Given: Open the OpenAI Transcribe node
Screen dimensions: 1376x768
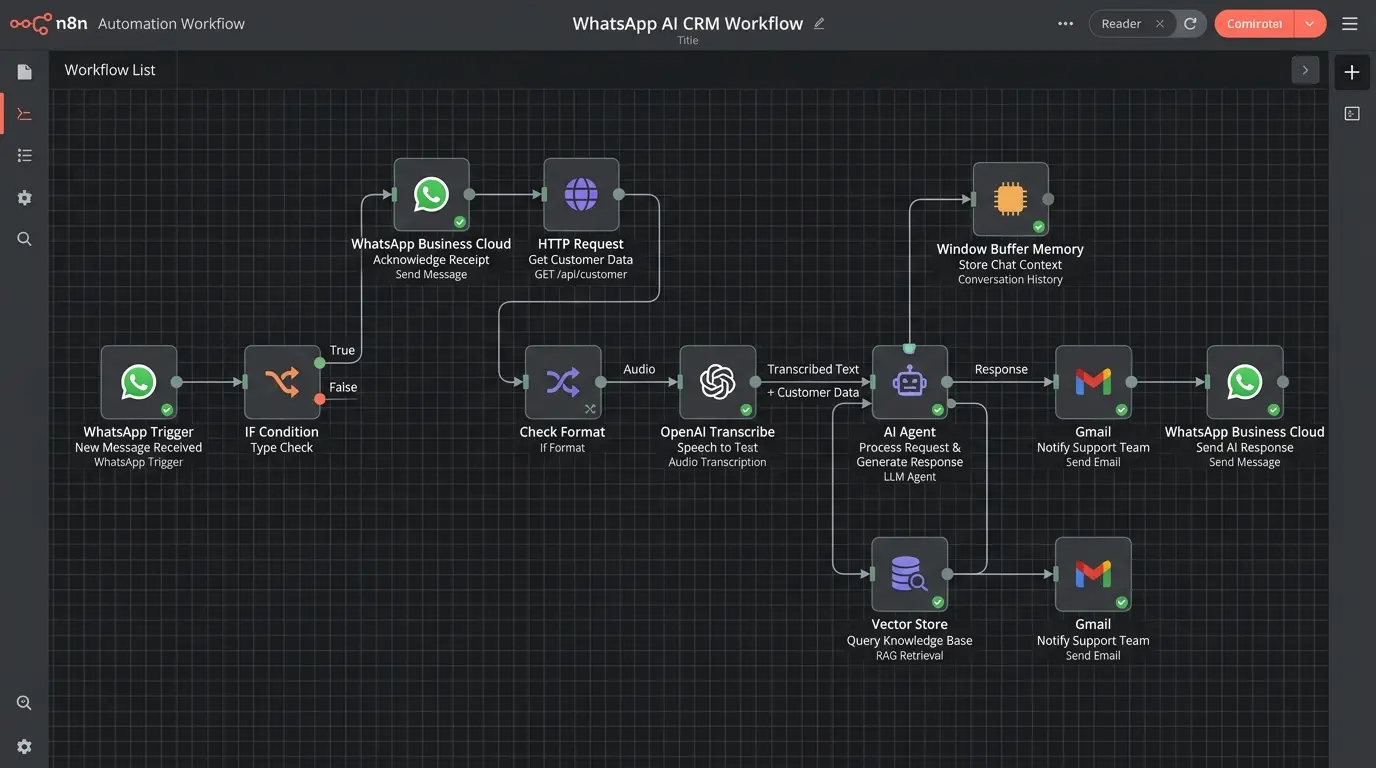Looking at the screenshot, I should (x=717, y=380).
